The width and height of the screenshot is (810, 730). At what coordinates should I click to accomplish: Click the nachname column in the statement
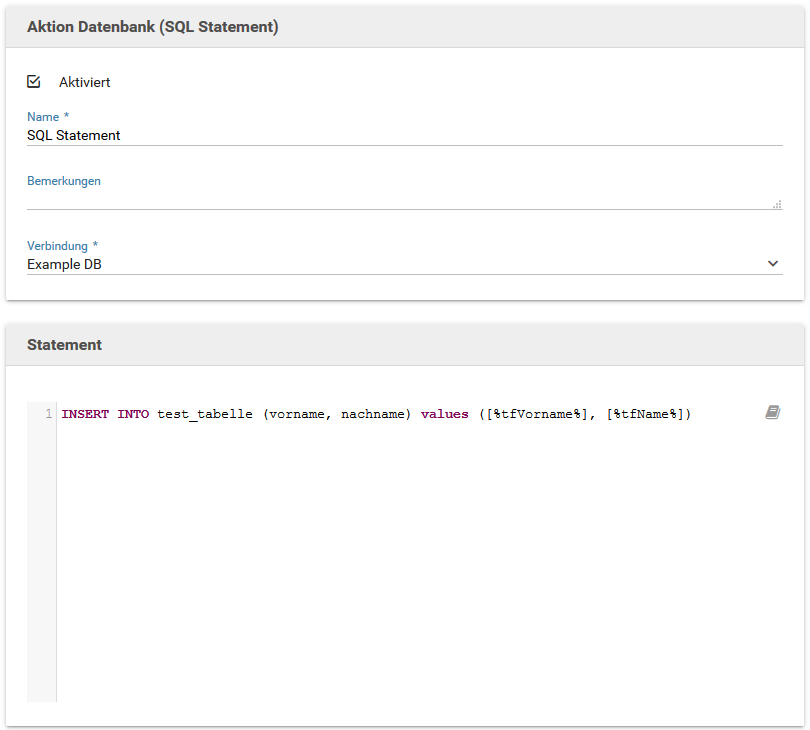[373, 414]
